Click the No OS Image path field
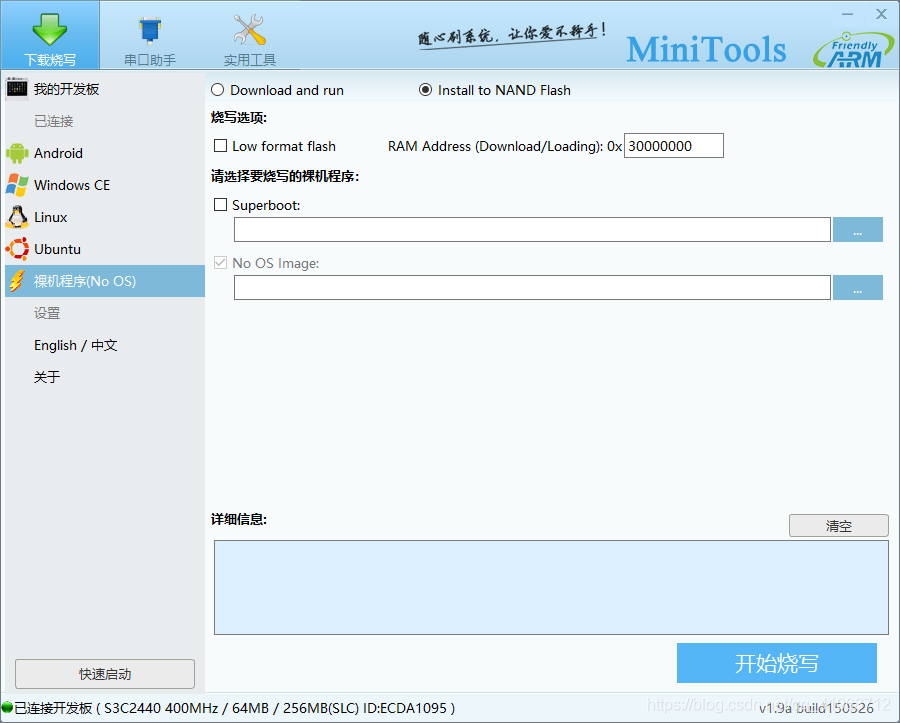 click(532, 287)
